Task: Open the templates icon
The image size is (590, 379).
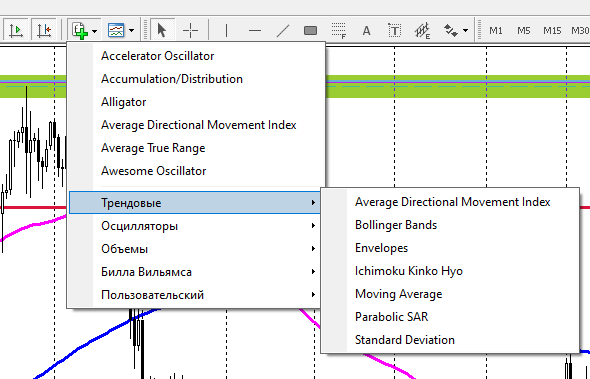Action: (x=116, y=30)
